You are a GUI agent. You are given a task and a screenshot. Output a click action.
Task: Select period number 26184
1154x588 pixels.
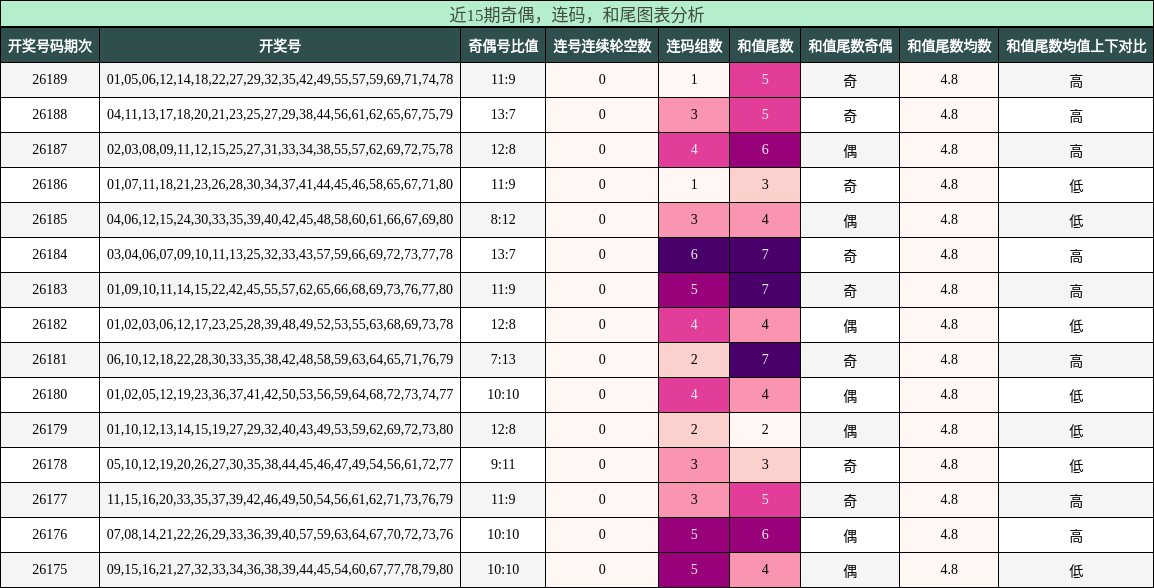(x=50, y=255)
